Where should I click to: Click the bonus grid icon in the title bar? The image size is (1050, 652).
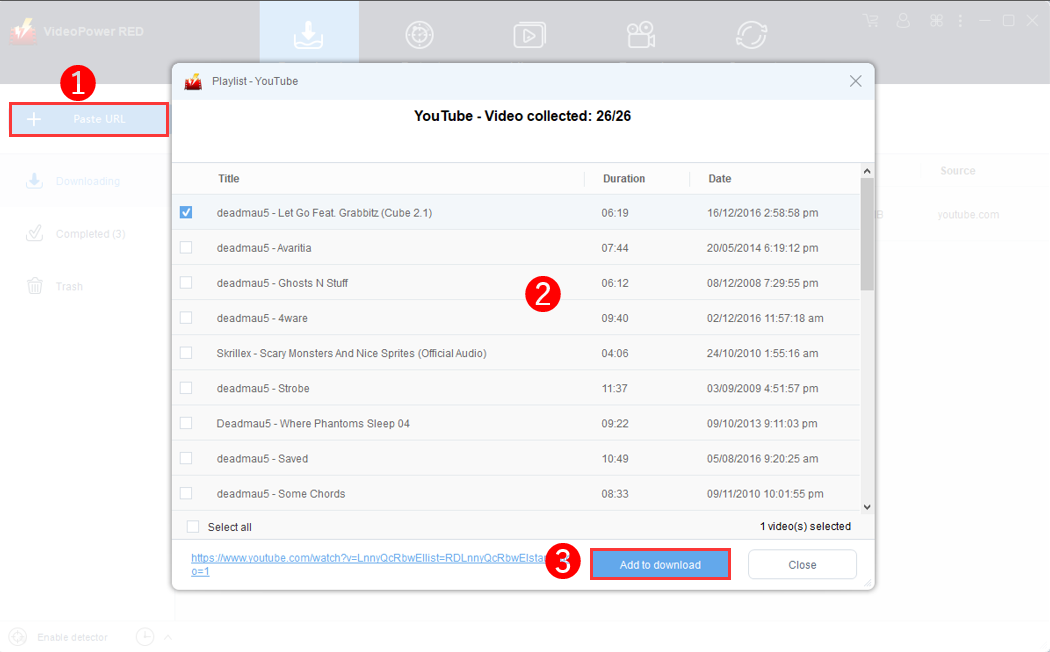(936, 19)
